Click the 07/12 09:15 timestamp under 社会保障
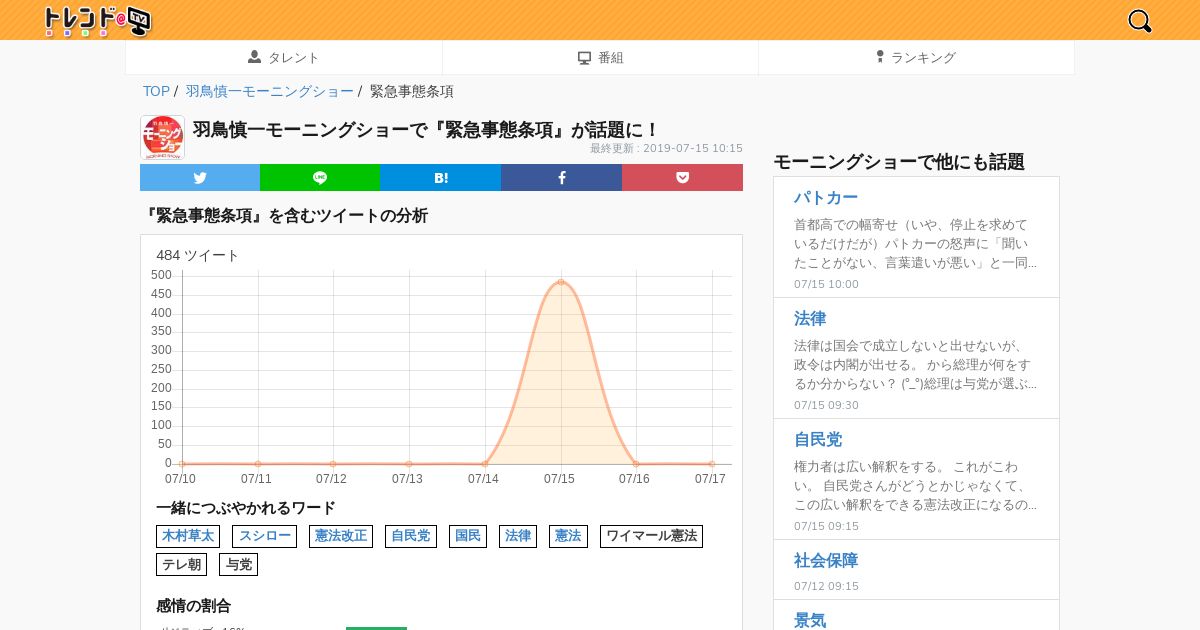 tap(826, 586)
